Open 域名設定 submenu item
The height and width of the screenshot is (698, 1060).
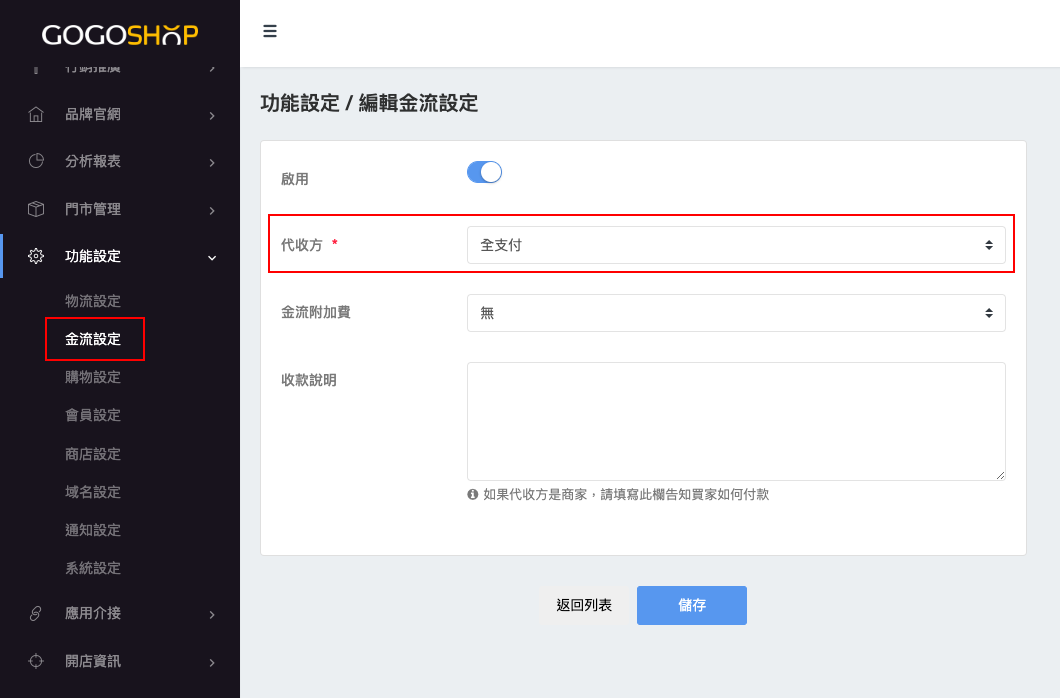(x=93, y=492)
